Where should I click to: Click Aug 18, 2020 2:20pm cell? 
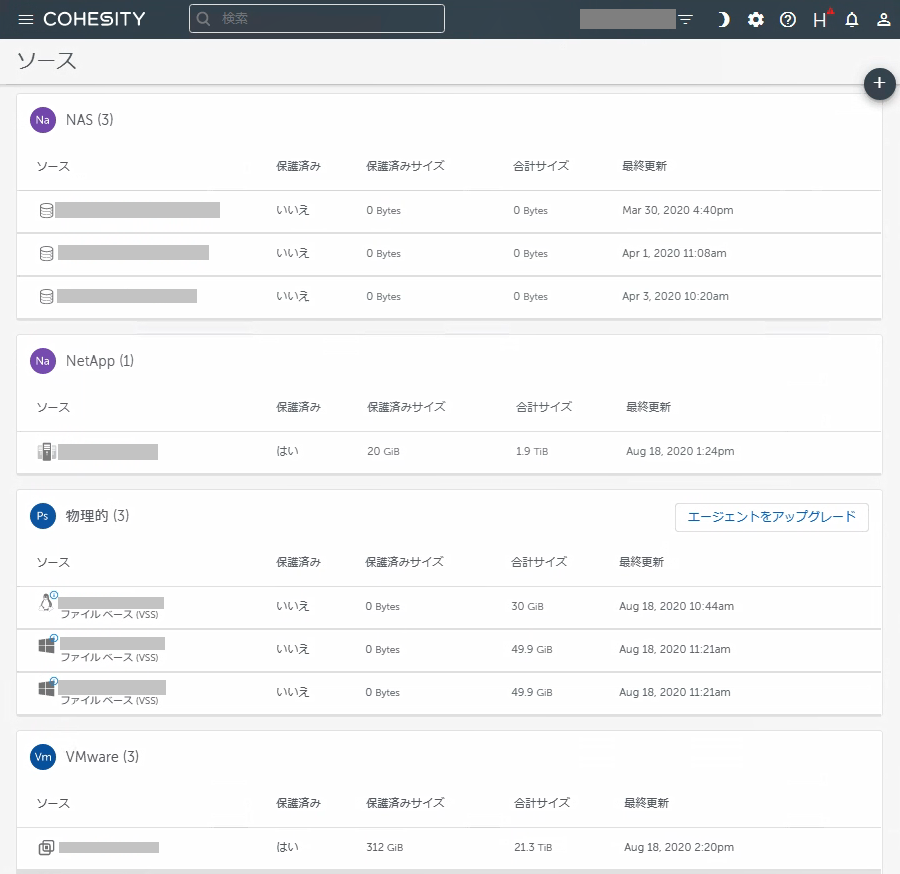tap(679, 848)
